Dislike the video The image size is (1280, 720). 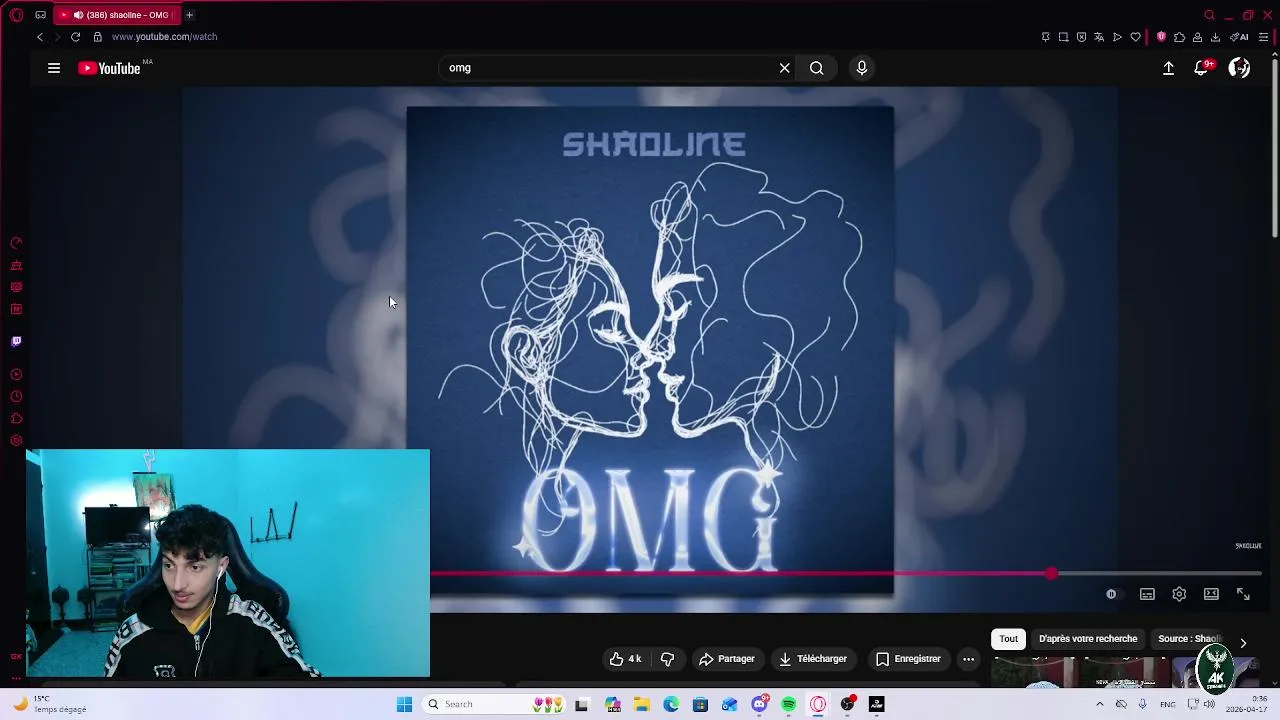tap(667, 659)
